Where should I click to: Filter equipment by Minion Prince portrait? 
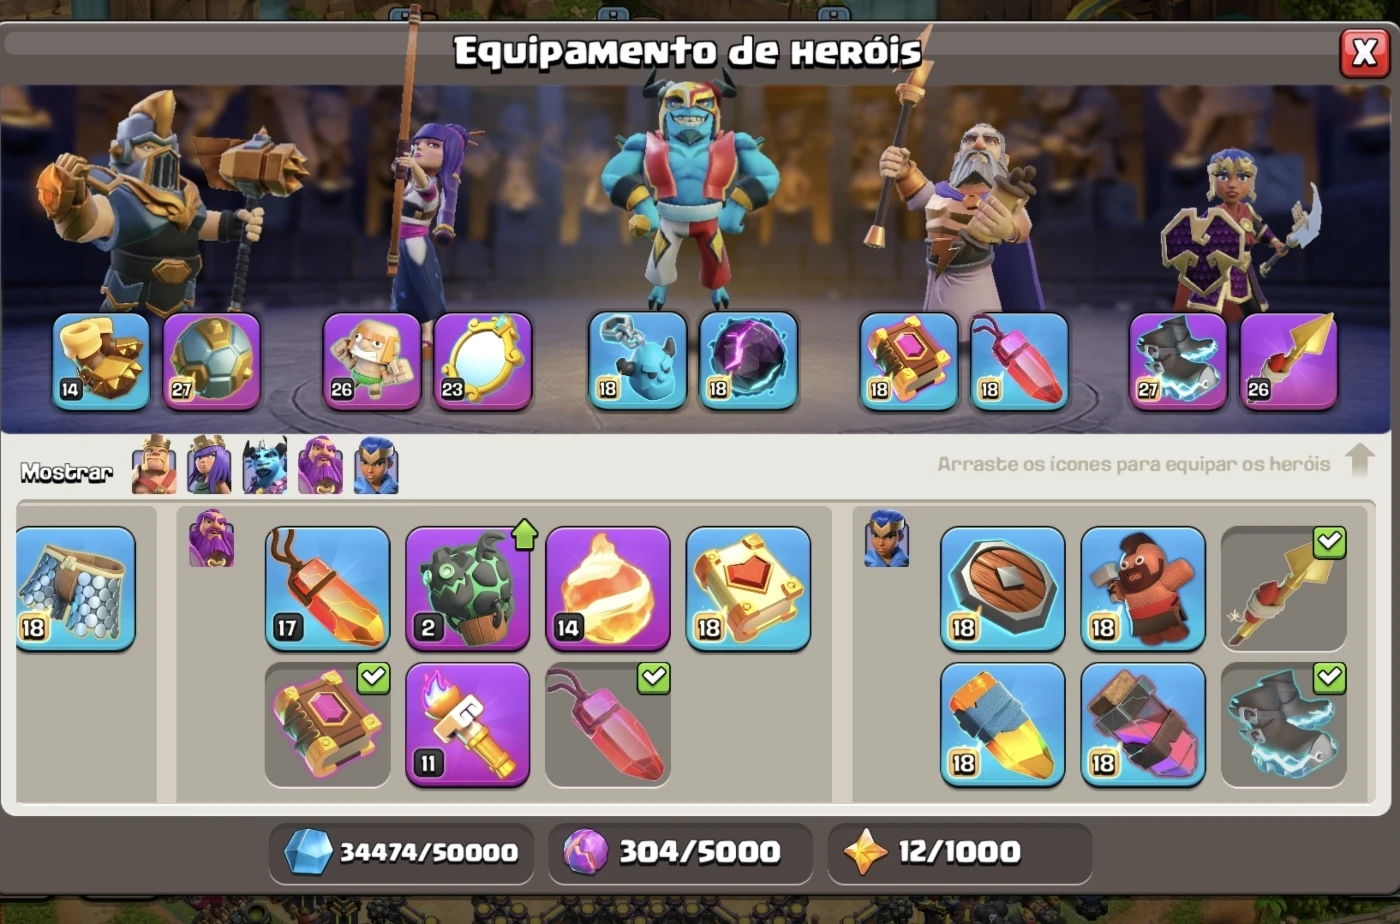[264, 466]
